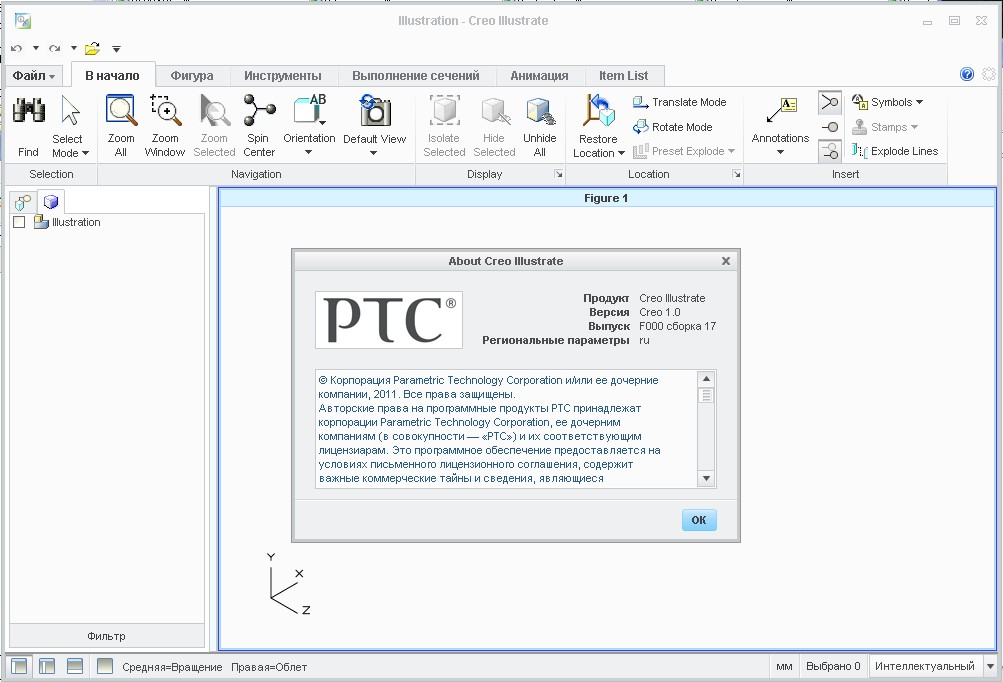Click the copyright text scroll-down arrow
The height and width of the screenshot is (682, 1003).
pos(707,478)
